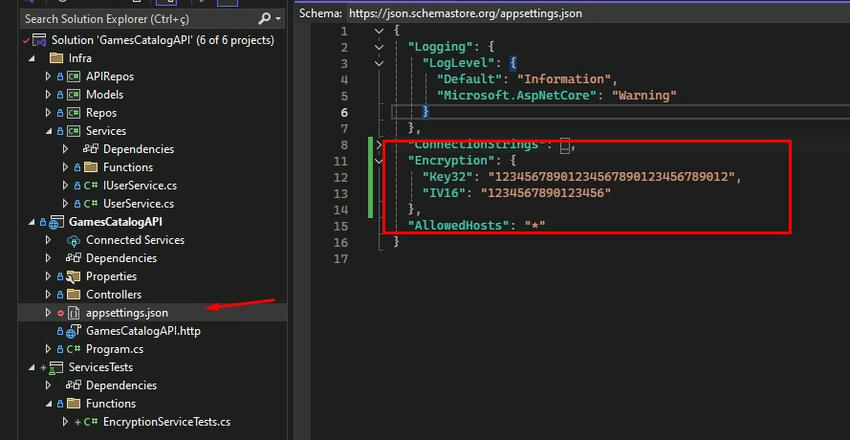Select Dependencies under GamesCatalogAPI project

[121, 258]
